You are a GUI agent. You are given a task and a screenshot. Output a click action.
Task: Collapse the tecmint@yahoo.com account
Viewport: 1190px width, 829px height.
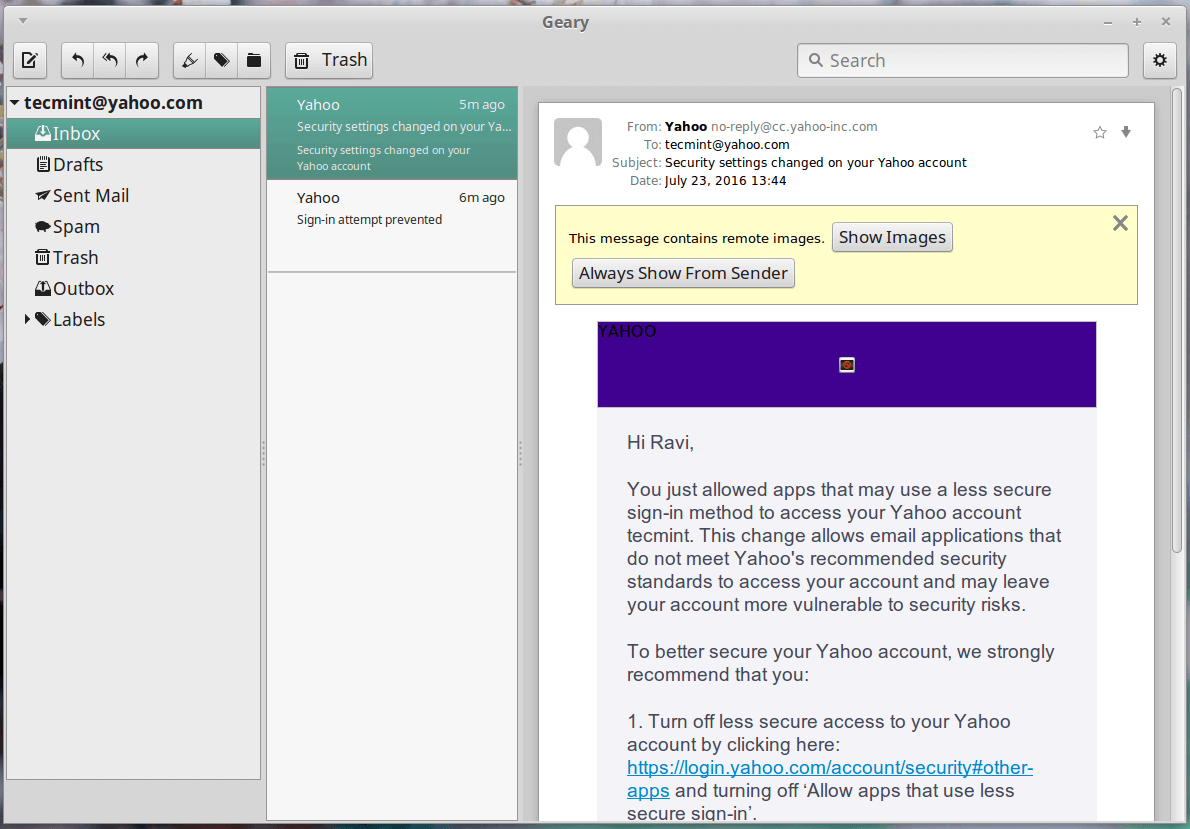point(14,102)
